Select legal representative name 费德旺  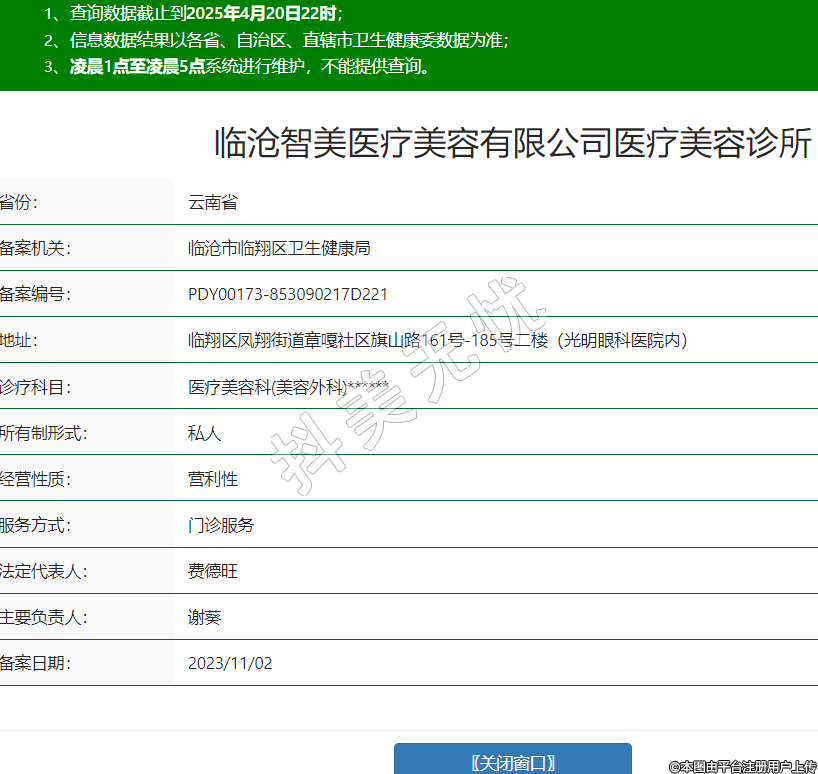tap(213, 571)
